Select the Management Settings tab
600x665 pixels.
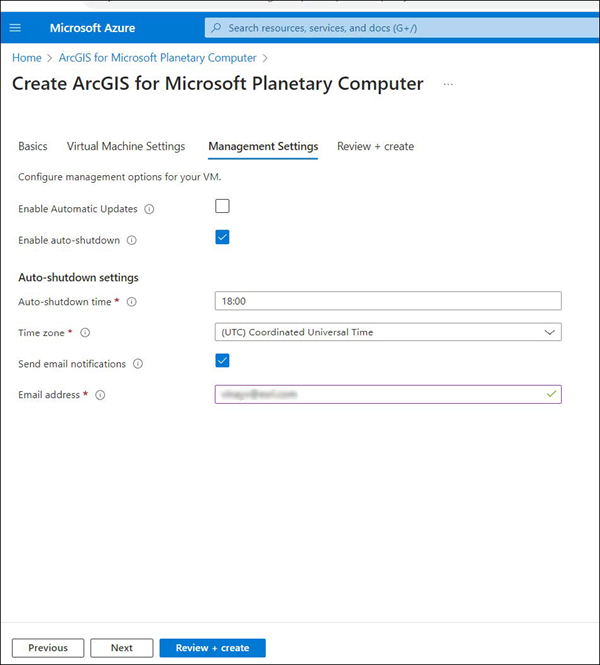pos(263,146)
